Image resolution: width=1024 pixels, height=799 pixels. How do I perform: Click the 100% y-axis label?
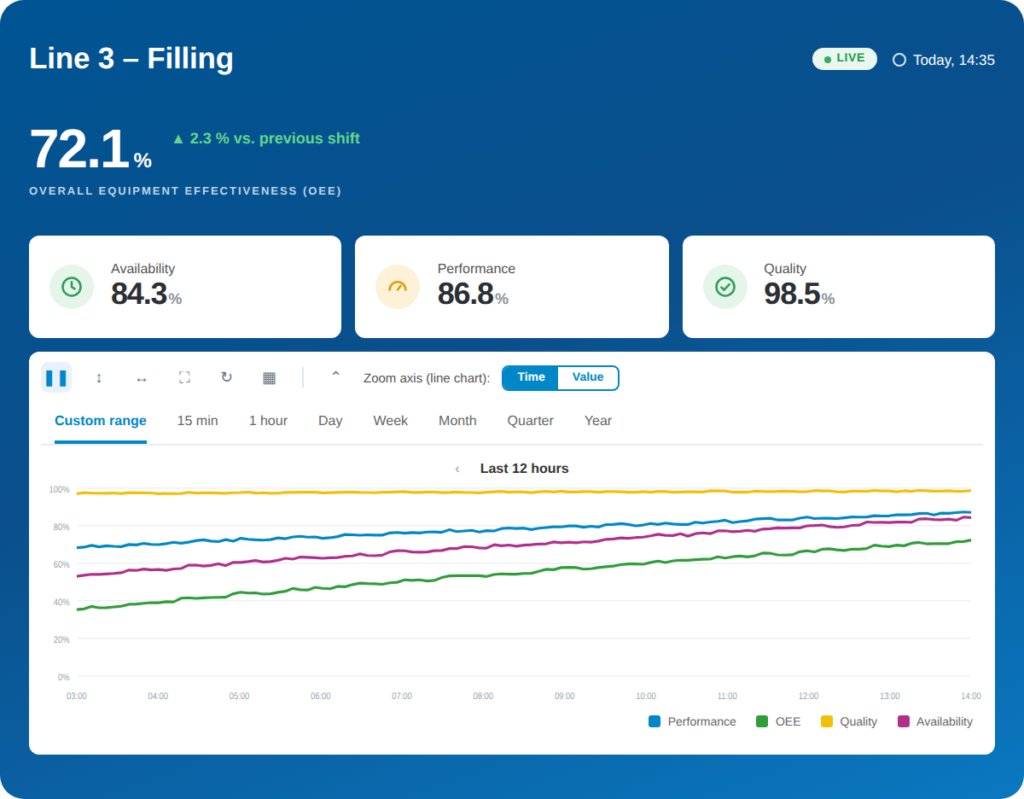coord(59,489)
